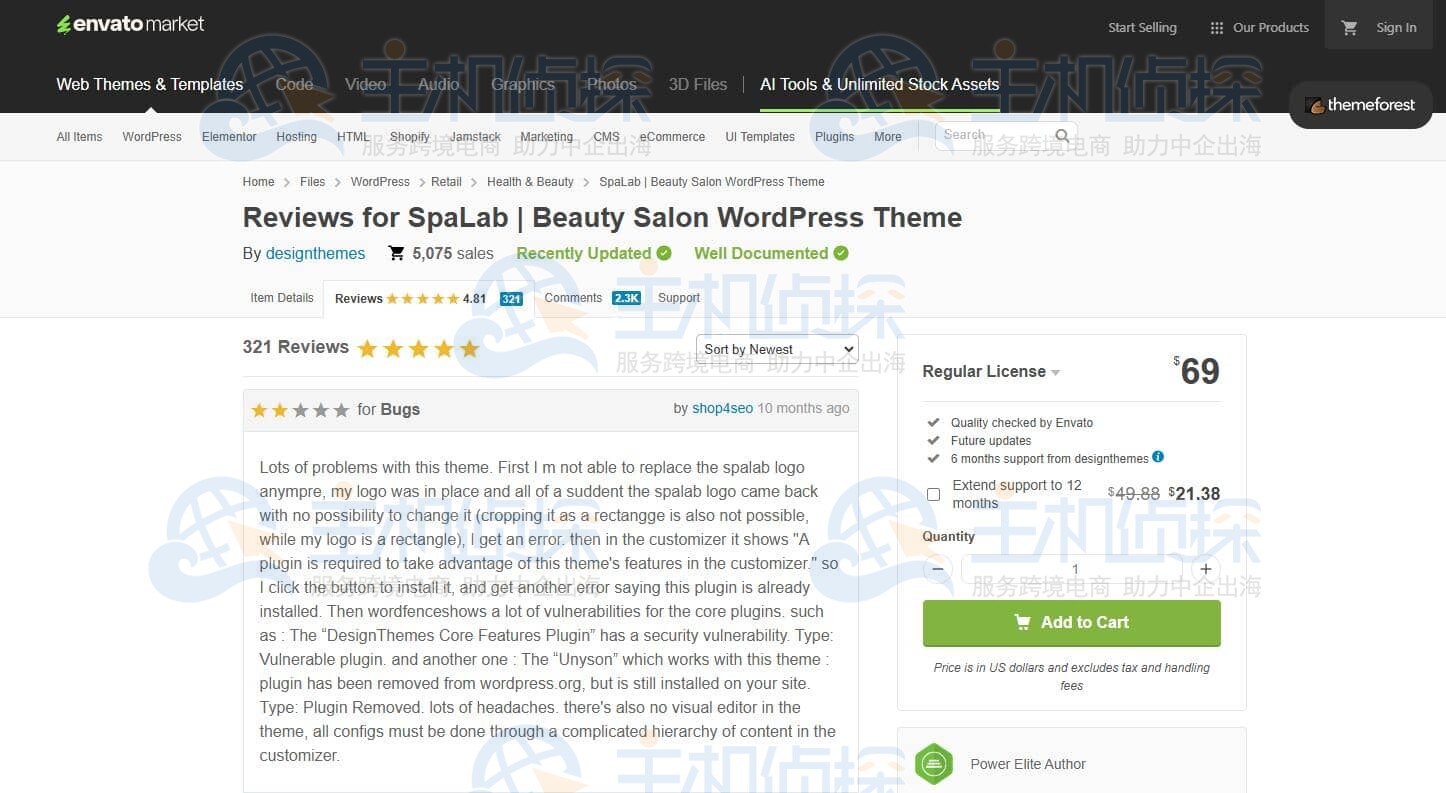Switch to the Item Details tab

coord(282,298)
